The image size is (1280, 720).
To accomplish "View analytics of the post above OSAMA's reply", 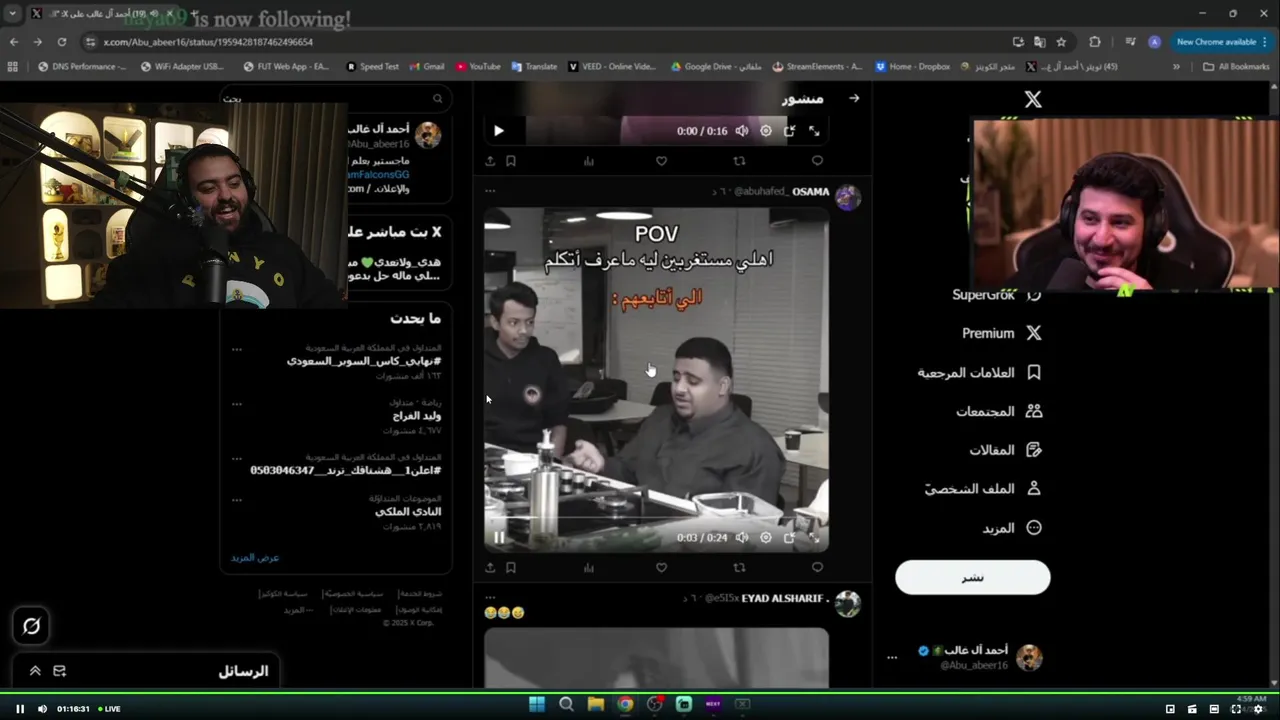I will pos(589,160).
